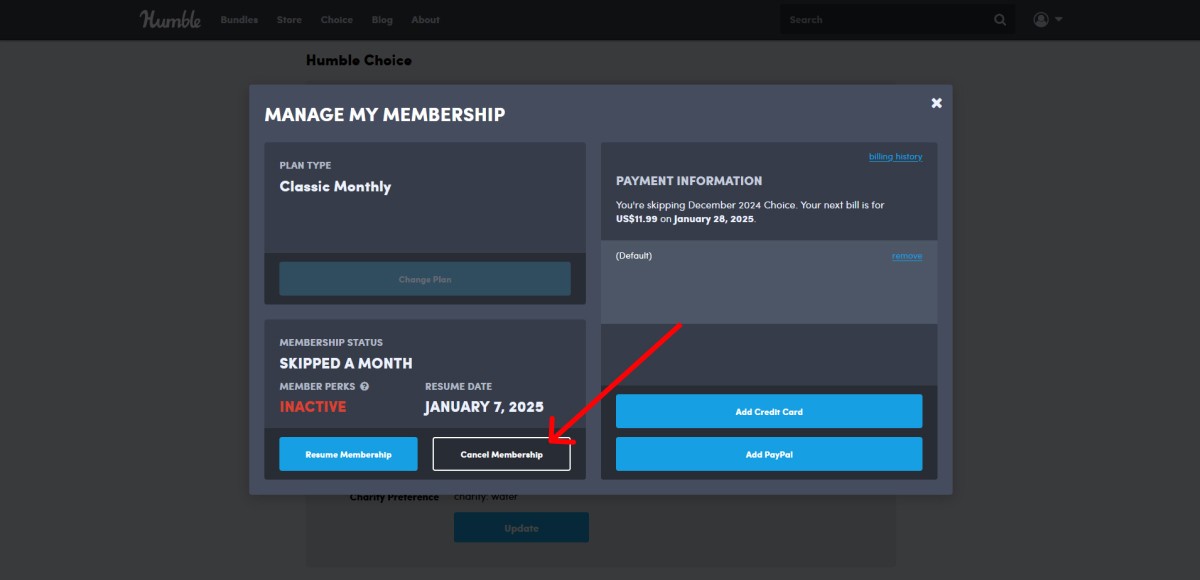Open the billing history link

pyautogui.click(x=895, y=157)
